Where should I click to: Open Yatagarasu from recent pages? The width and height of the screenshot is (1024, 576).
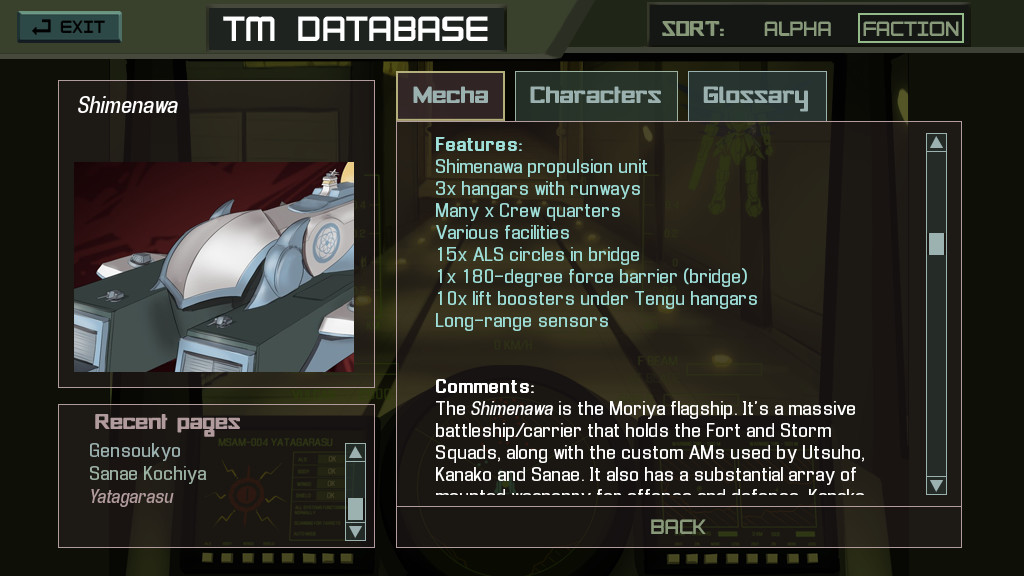(x=131, y=497)
